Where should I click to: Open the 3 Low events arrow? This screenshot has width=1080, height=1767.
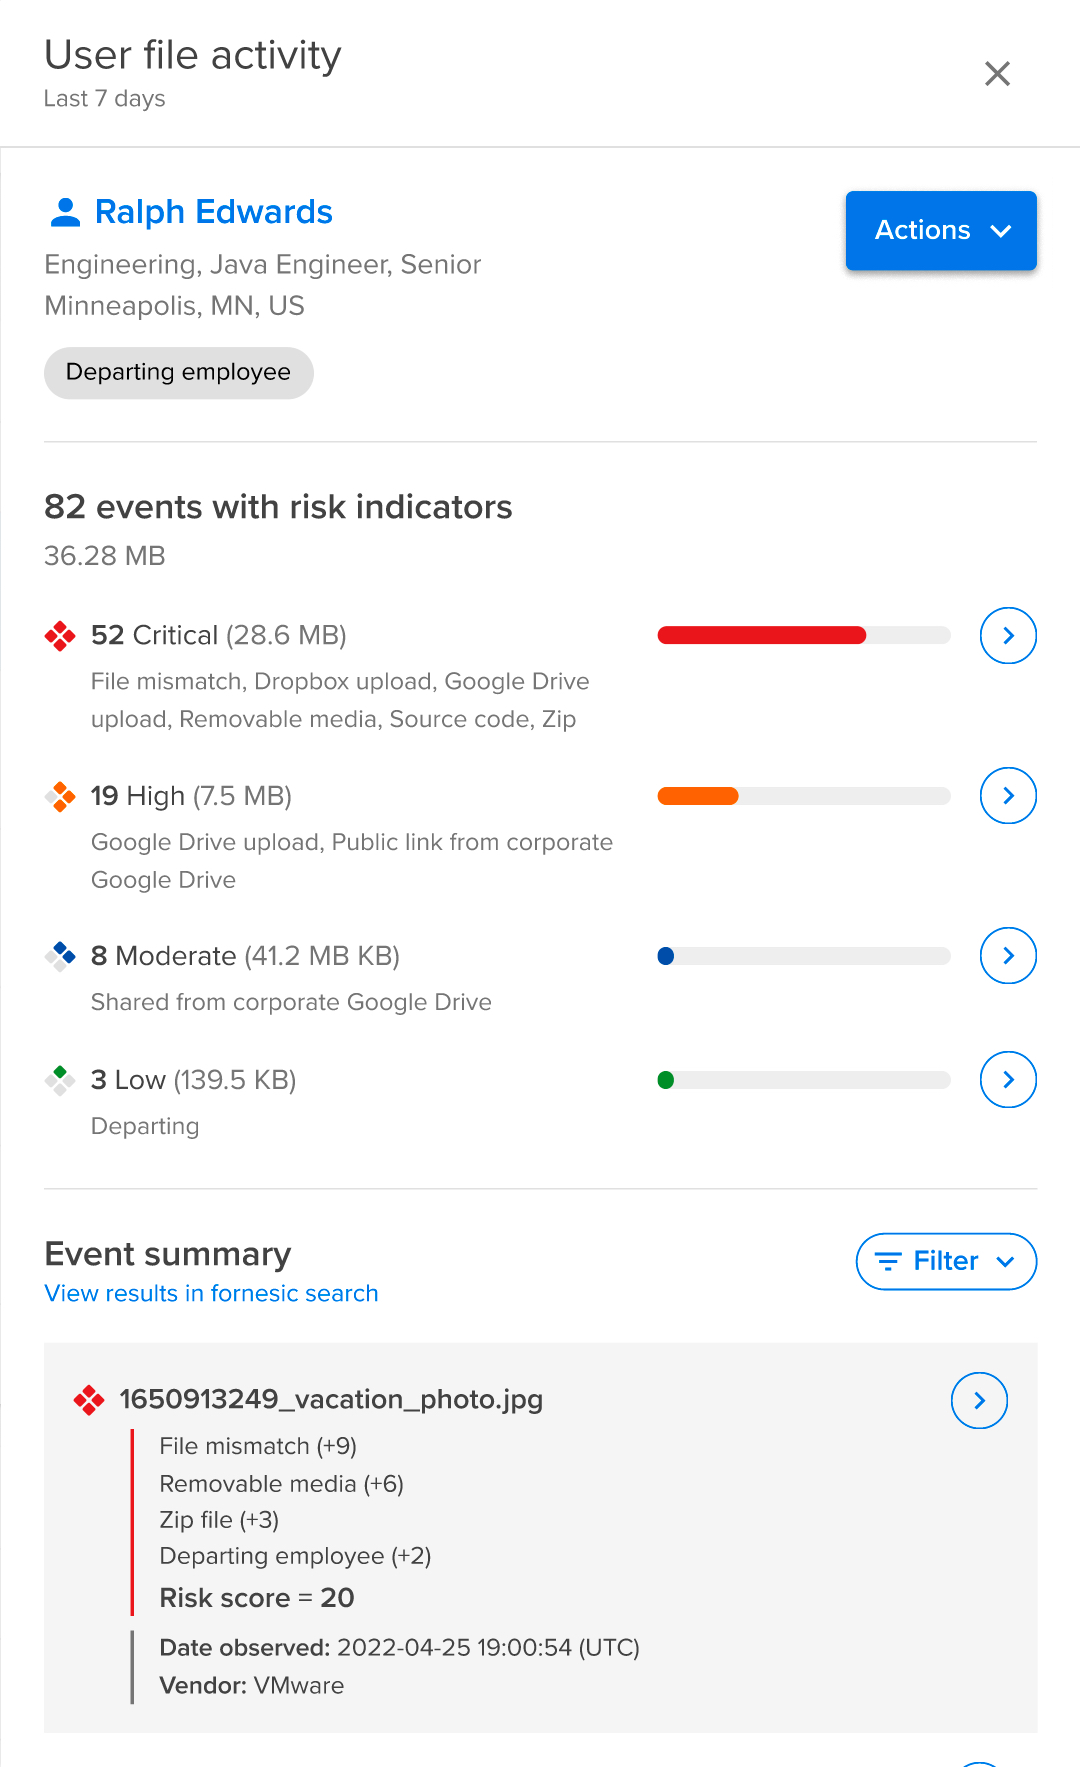coord(1007,1080)
